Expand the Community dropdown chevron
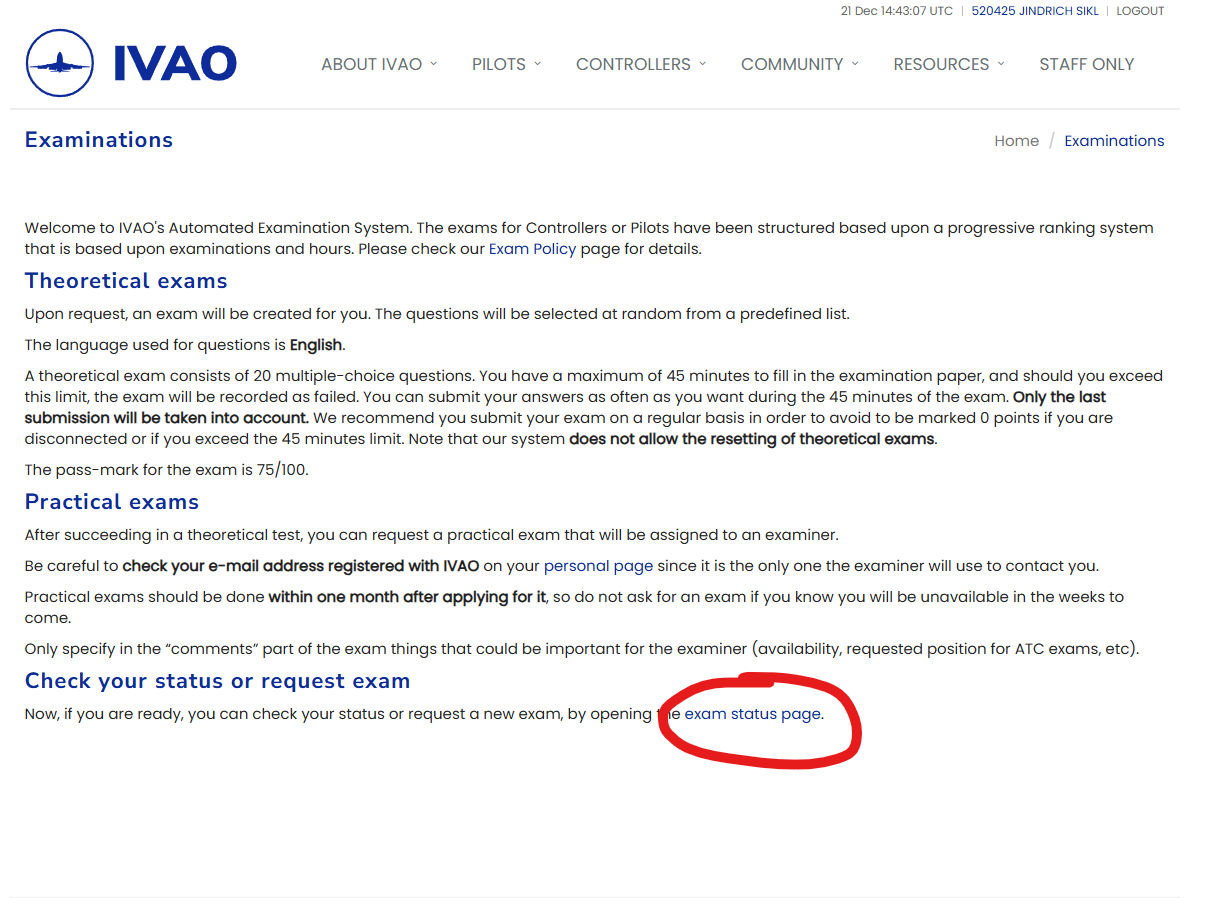 click(855, 63)
